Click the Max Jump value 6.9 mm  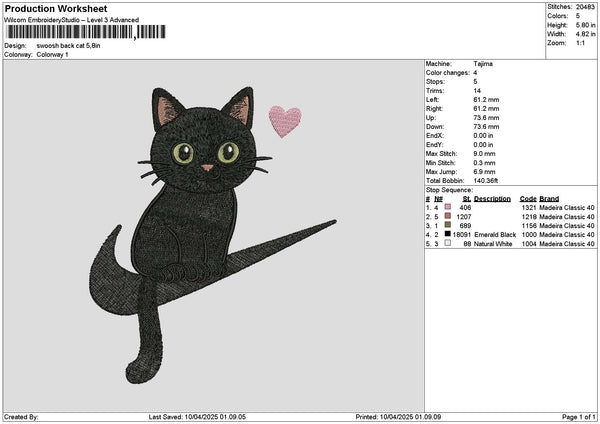[484, 172]
